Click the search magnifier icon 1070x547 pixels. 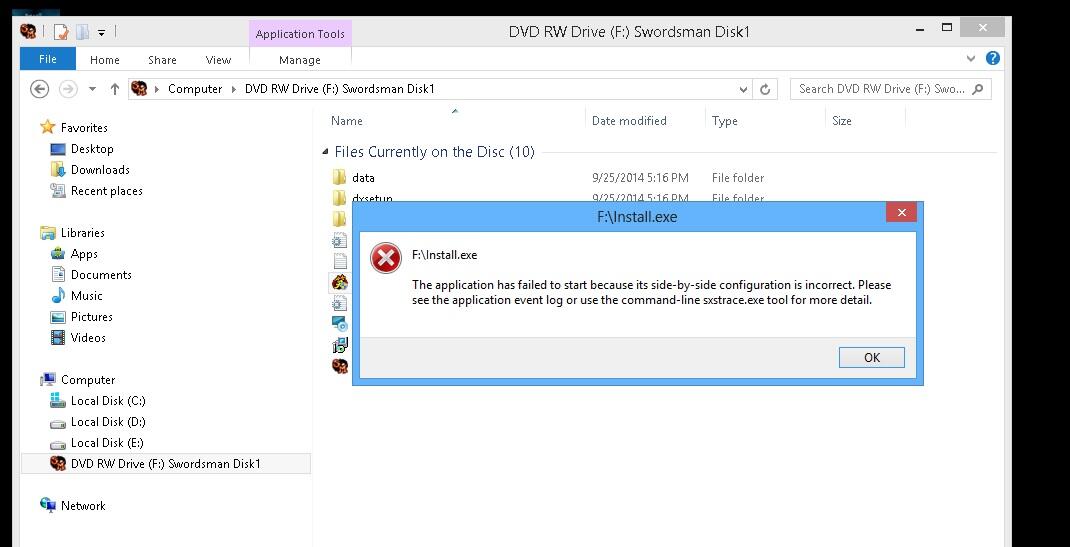[x=978, y=89]
